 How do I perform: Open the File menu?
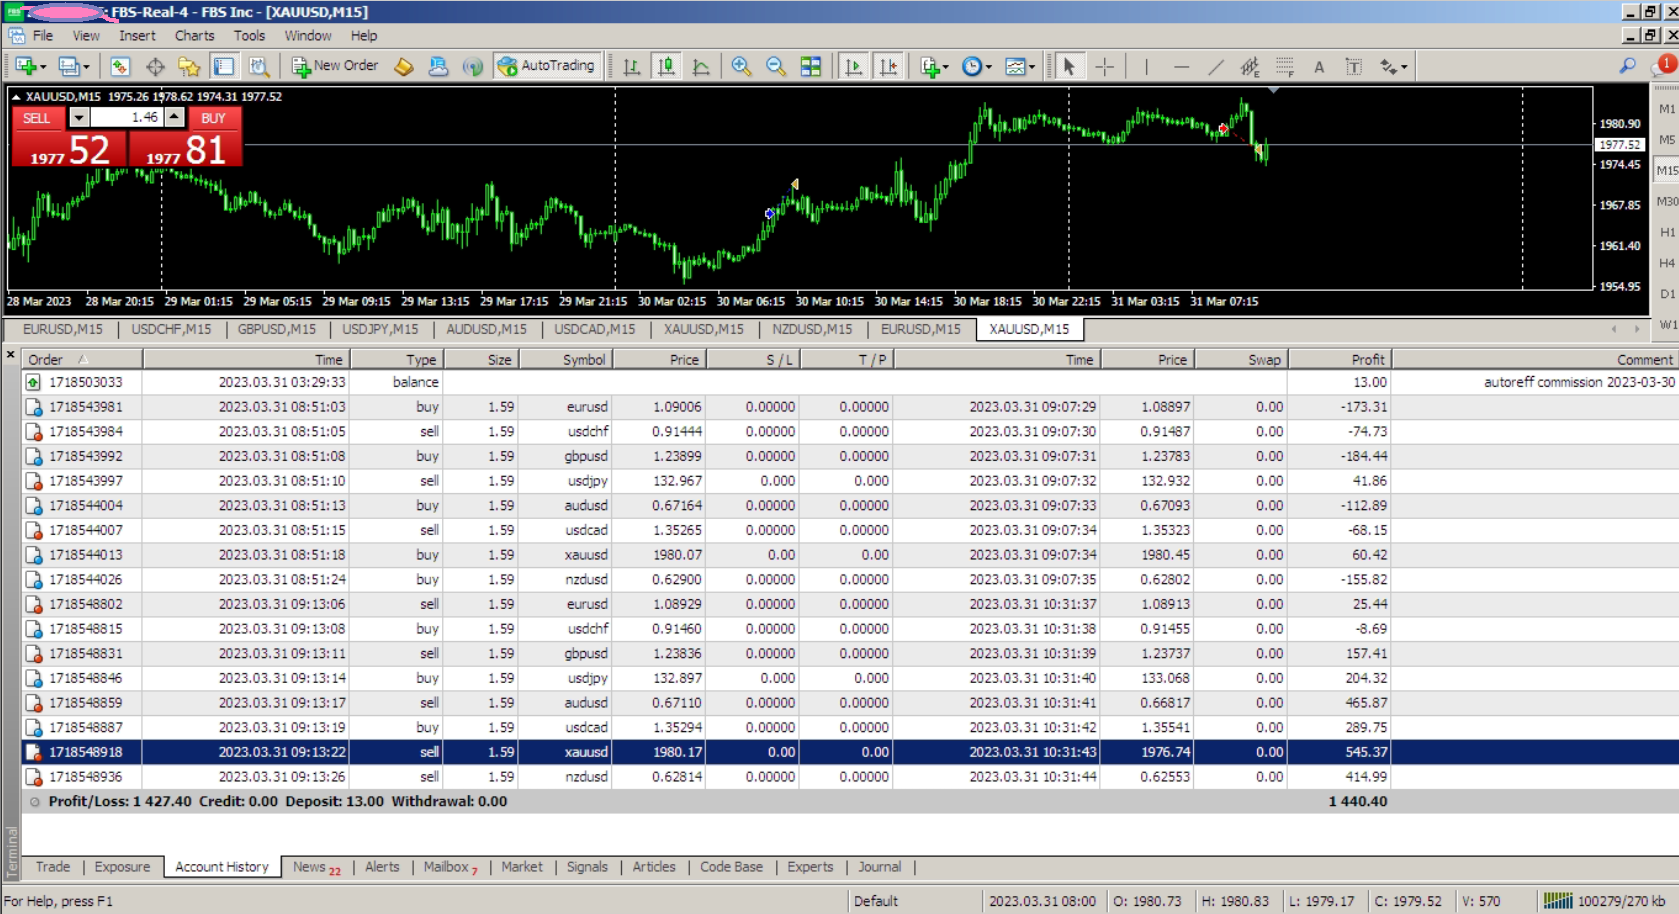tap(43, 35)
